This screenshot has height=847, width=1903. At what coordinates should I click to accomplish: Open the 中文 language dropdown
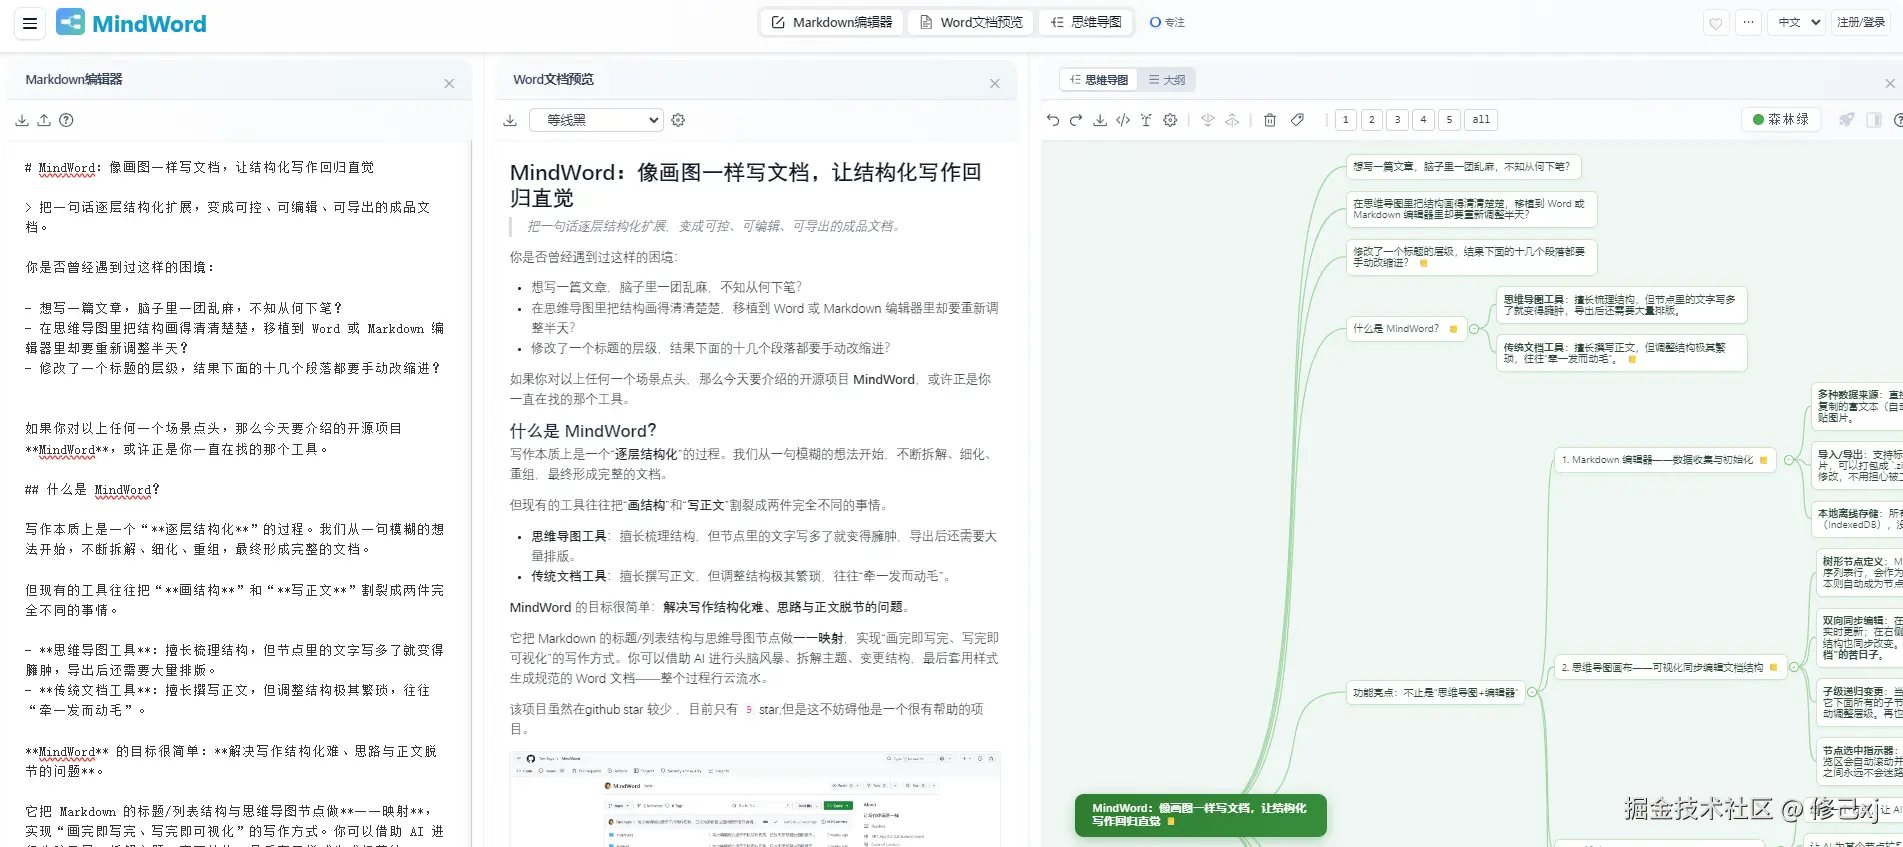pos(1797,22)
